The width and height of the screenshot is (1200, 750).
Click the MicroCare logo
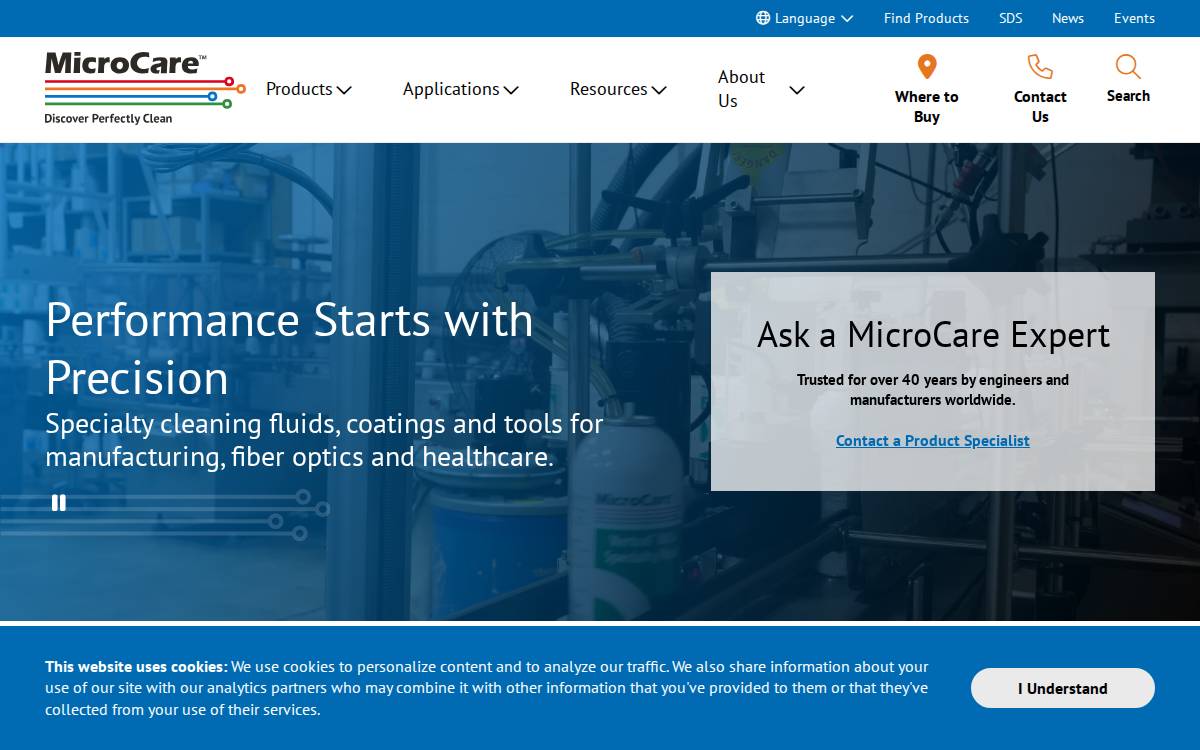[x=144, y=88]
